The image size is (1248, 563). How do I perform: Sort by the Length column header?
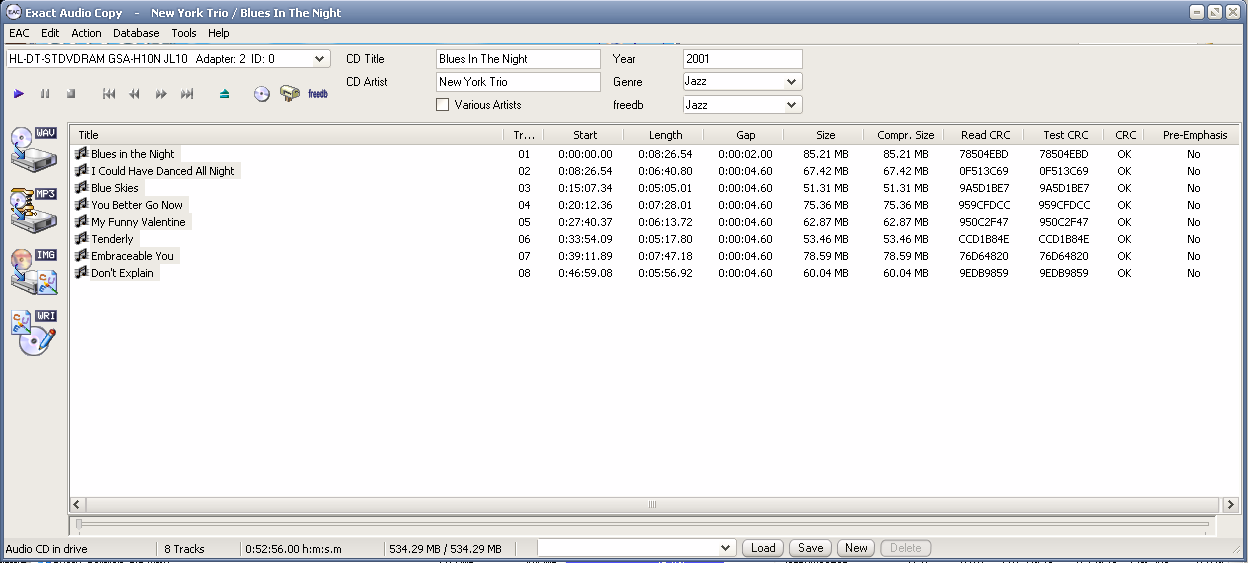click(665, 135)
